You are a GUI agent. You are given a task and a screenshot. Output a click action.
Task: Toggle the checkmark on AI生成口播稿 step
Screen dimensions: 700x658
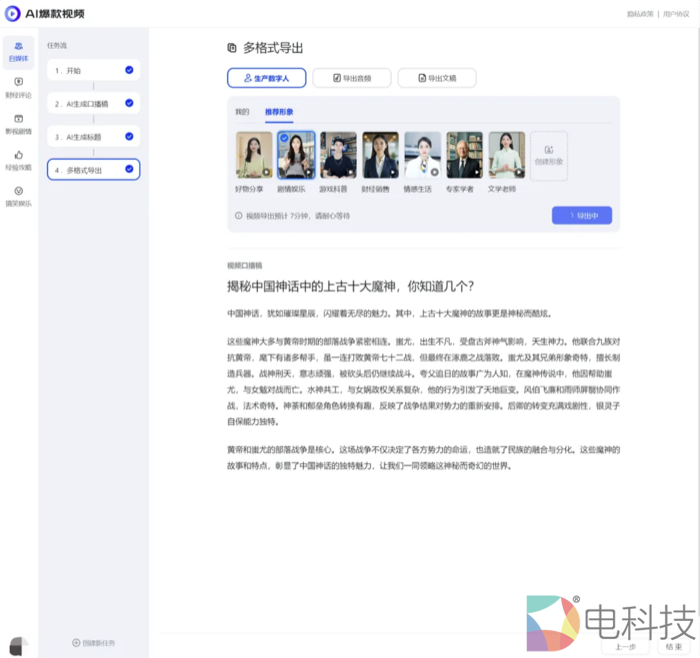(x=129, y=103)
